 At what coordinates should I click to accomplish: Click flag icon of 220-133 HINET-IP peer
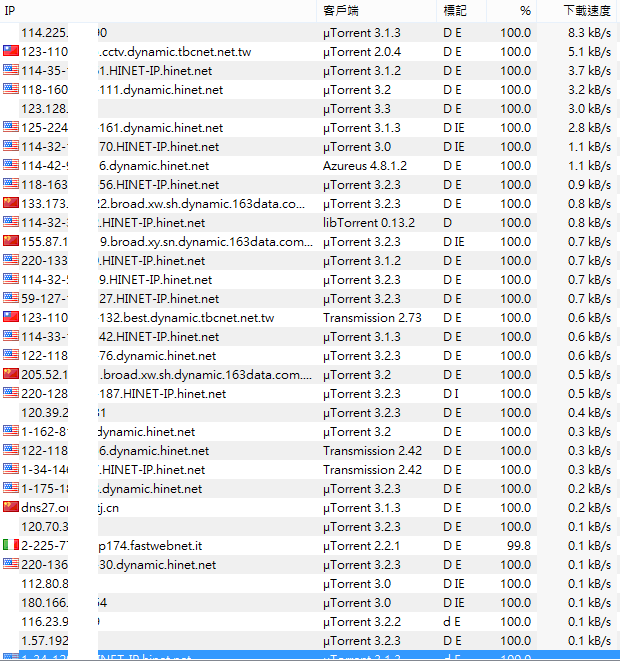11,260
